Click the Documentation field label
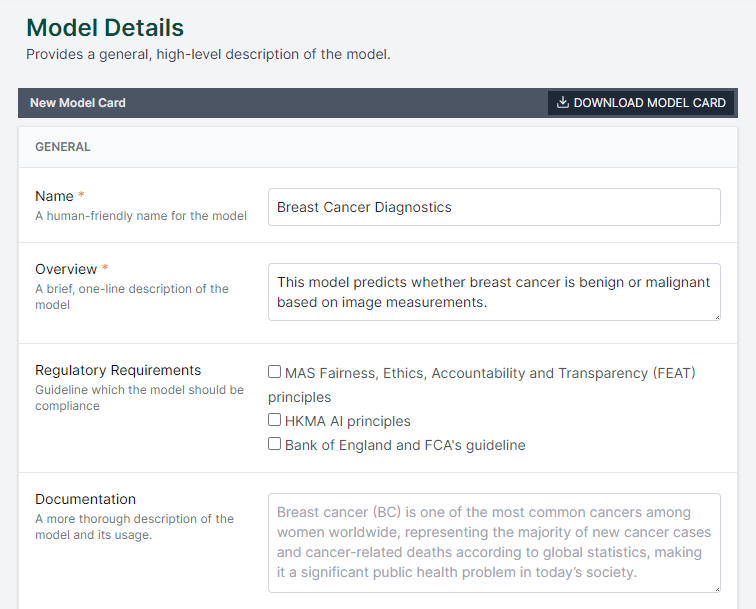The height and width of the screenshot is (609, 756). tap(85, 499)
